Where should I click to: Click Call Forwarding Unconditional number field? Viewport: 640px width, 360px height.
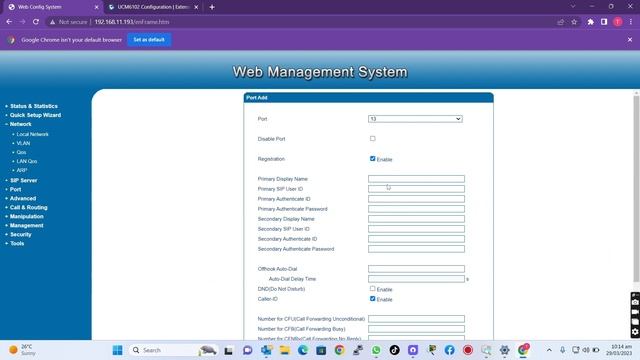(416, 319)
